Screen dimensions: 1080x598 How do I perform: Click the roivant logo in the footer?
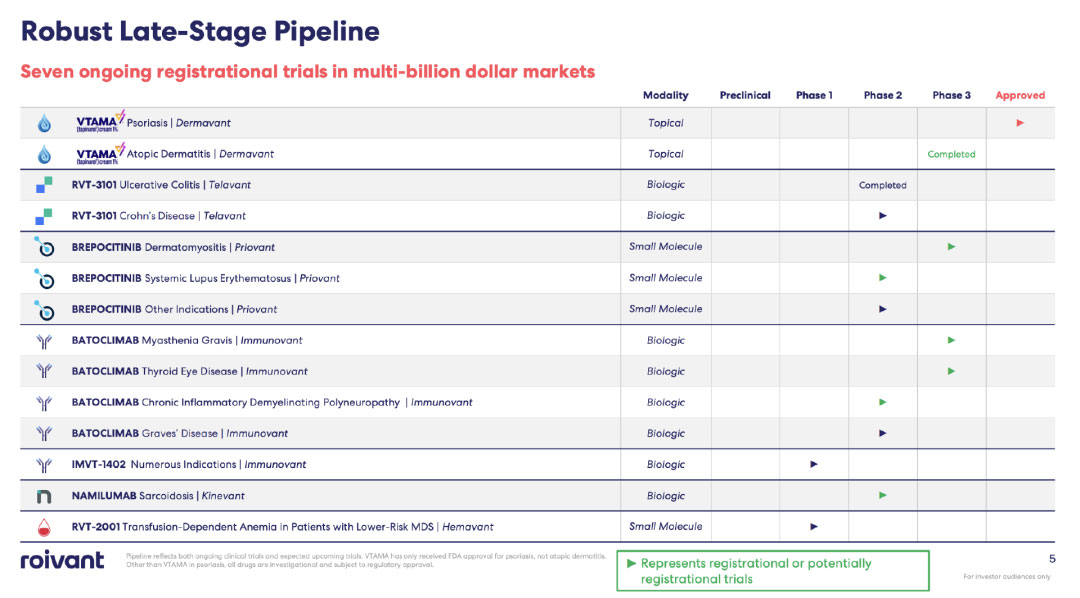(62, 560)
